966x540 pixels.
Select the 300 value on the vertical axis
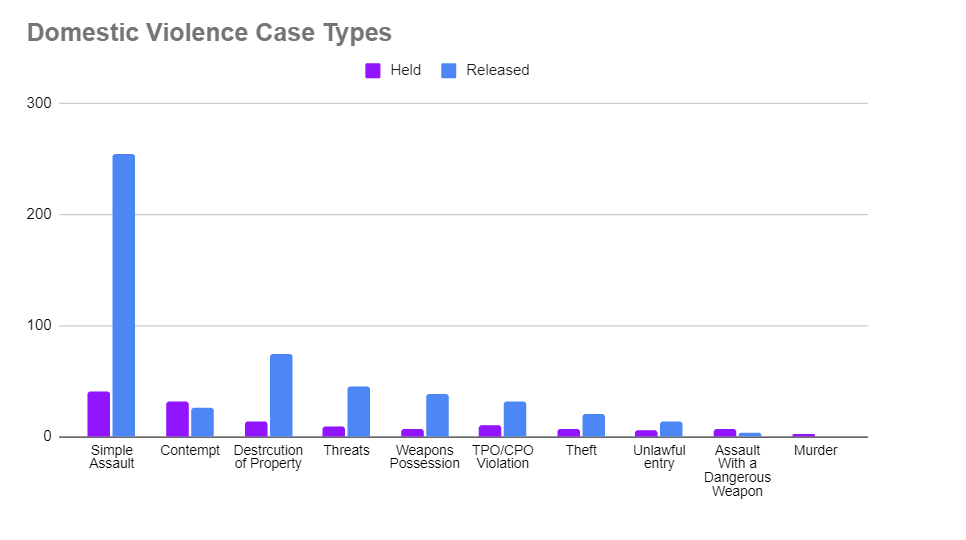(x=41, y=103)
